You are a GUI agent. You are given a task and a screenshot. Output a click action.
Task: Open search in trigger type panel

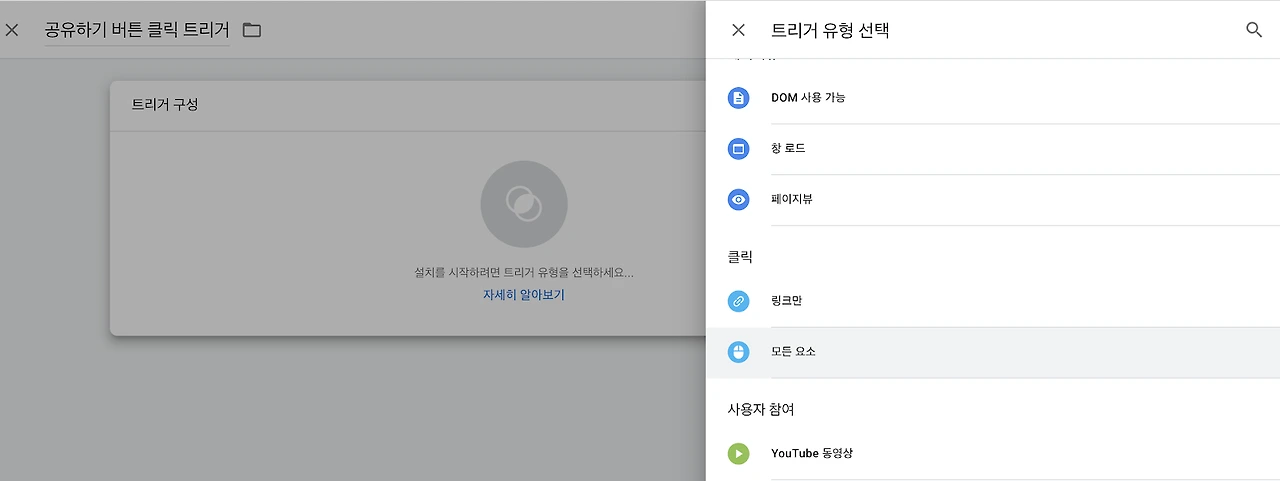click(1254, 30)
